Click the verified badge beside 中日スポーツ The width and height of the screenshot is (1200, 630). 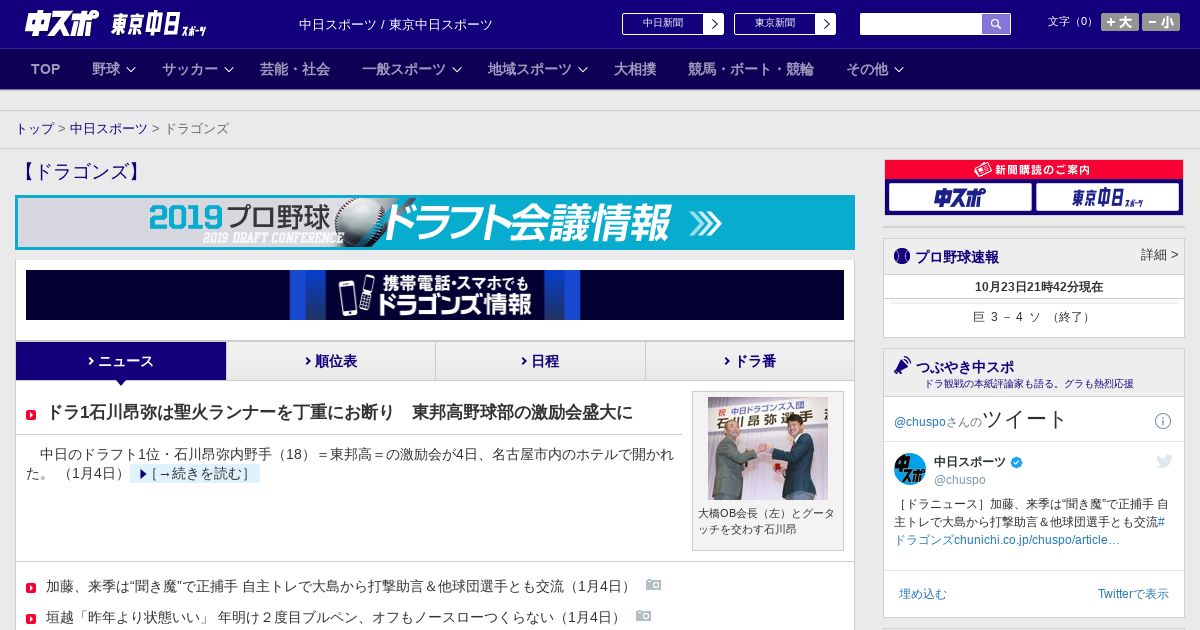1017,462
